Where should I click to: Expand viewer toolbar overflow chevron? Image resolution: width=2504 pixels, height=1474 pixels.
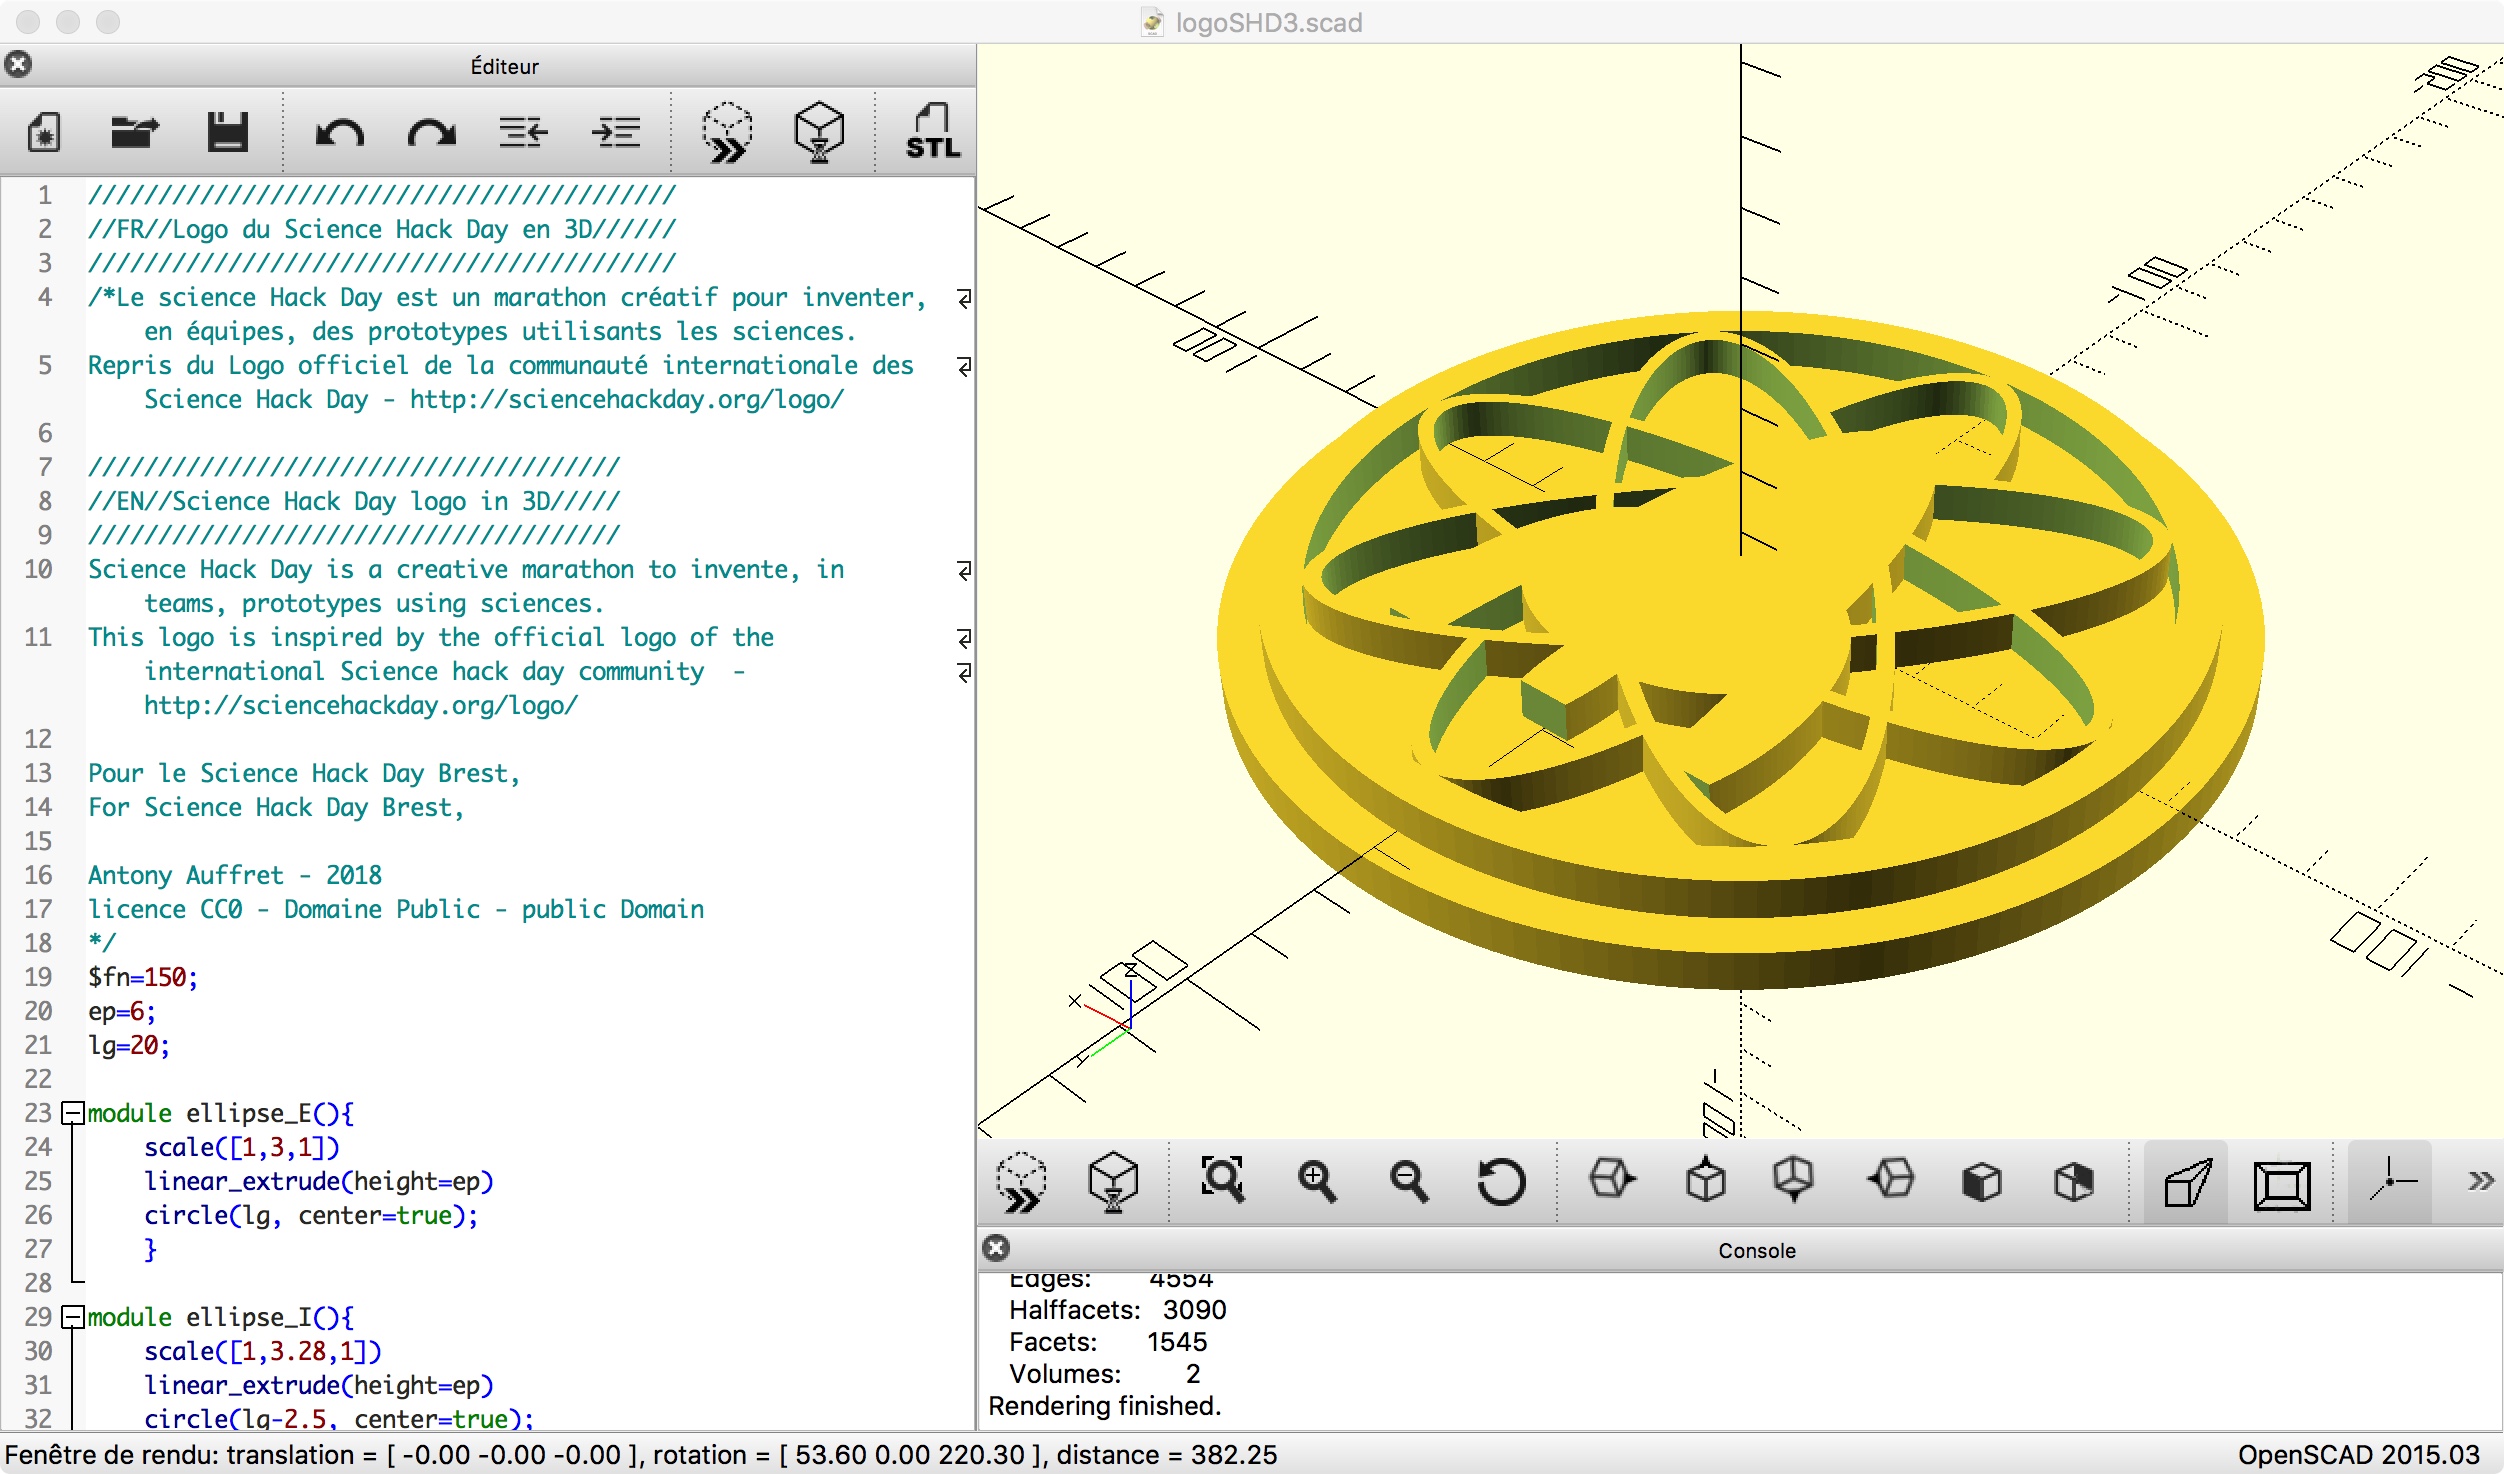pyautogui.click(x=2480, y=1181)
